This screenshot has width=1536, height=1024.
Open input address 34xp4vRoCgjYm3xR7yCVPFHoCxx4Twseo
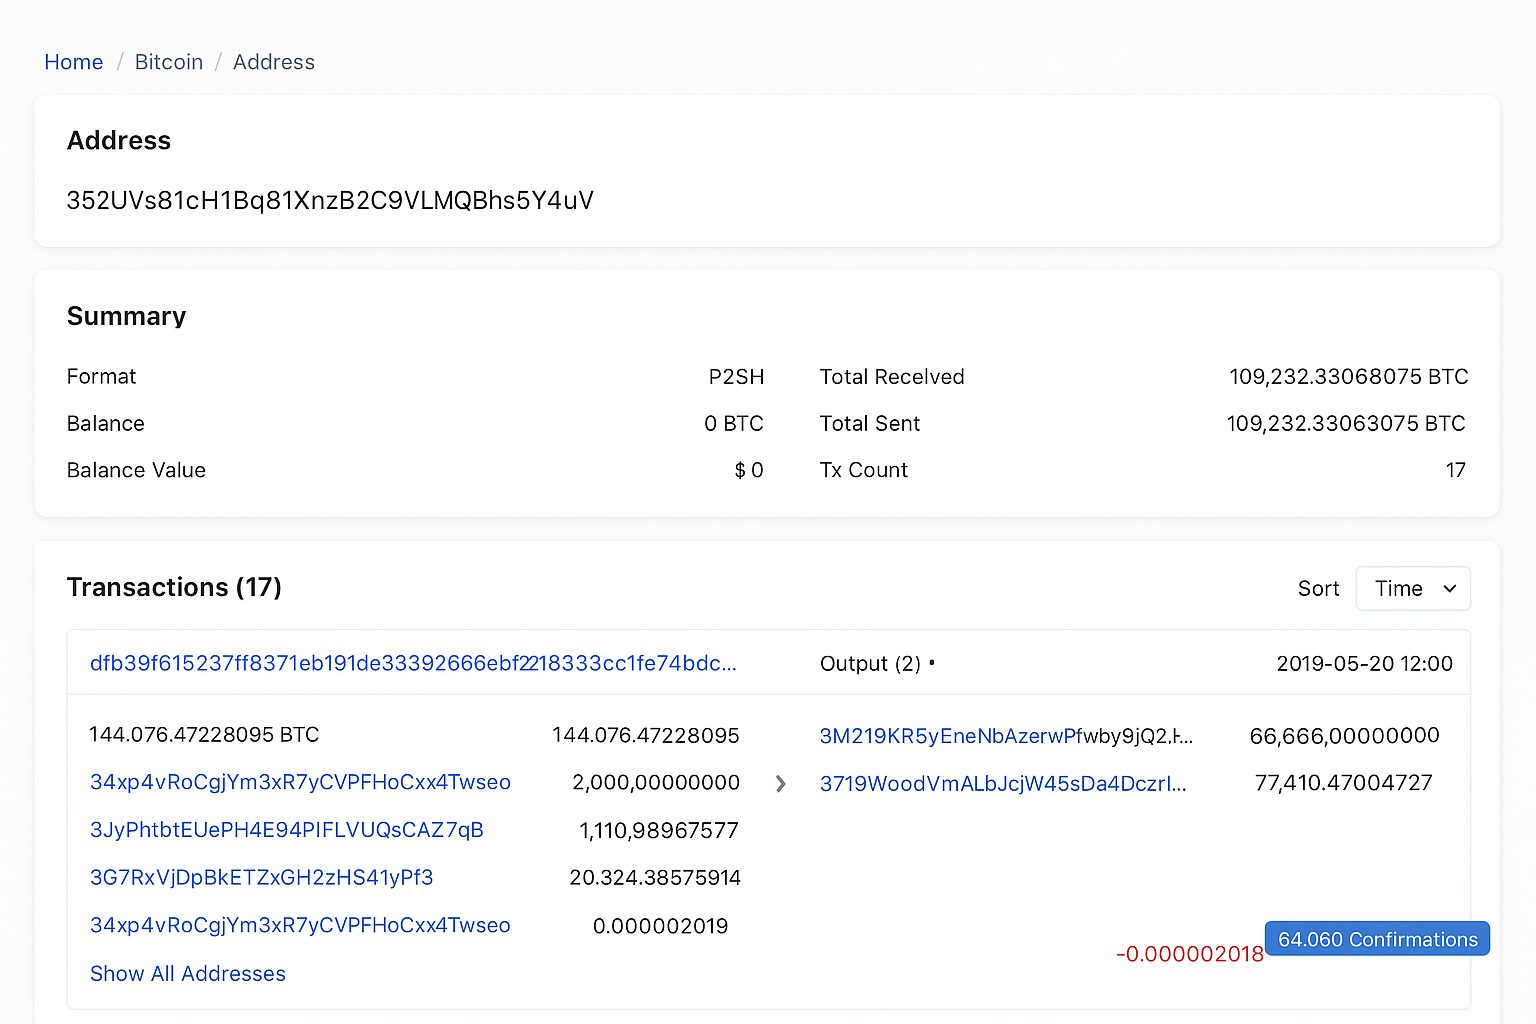(x=300, y=782)
